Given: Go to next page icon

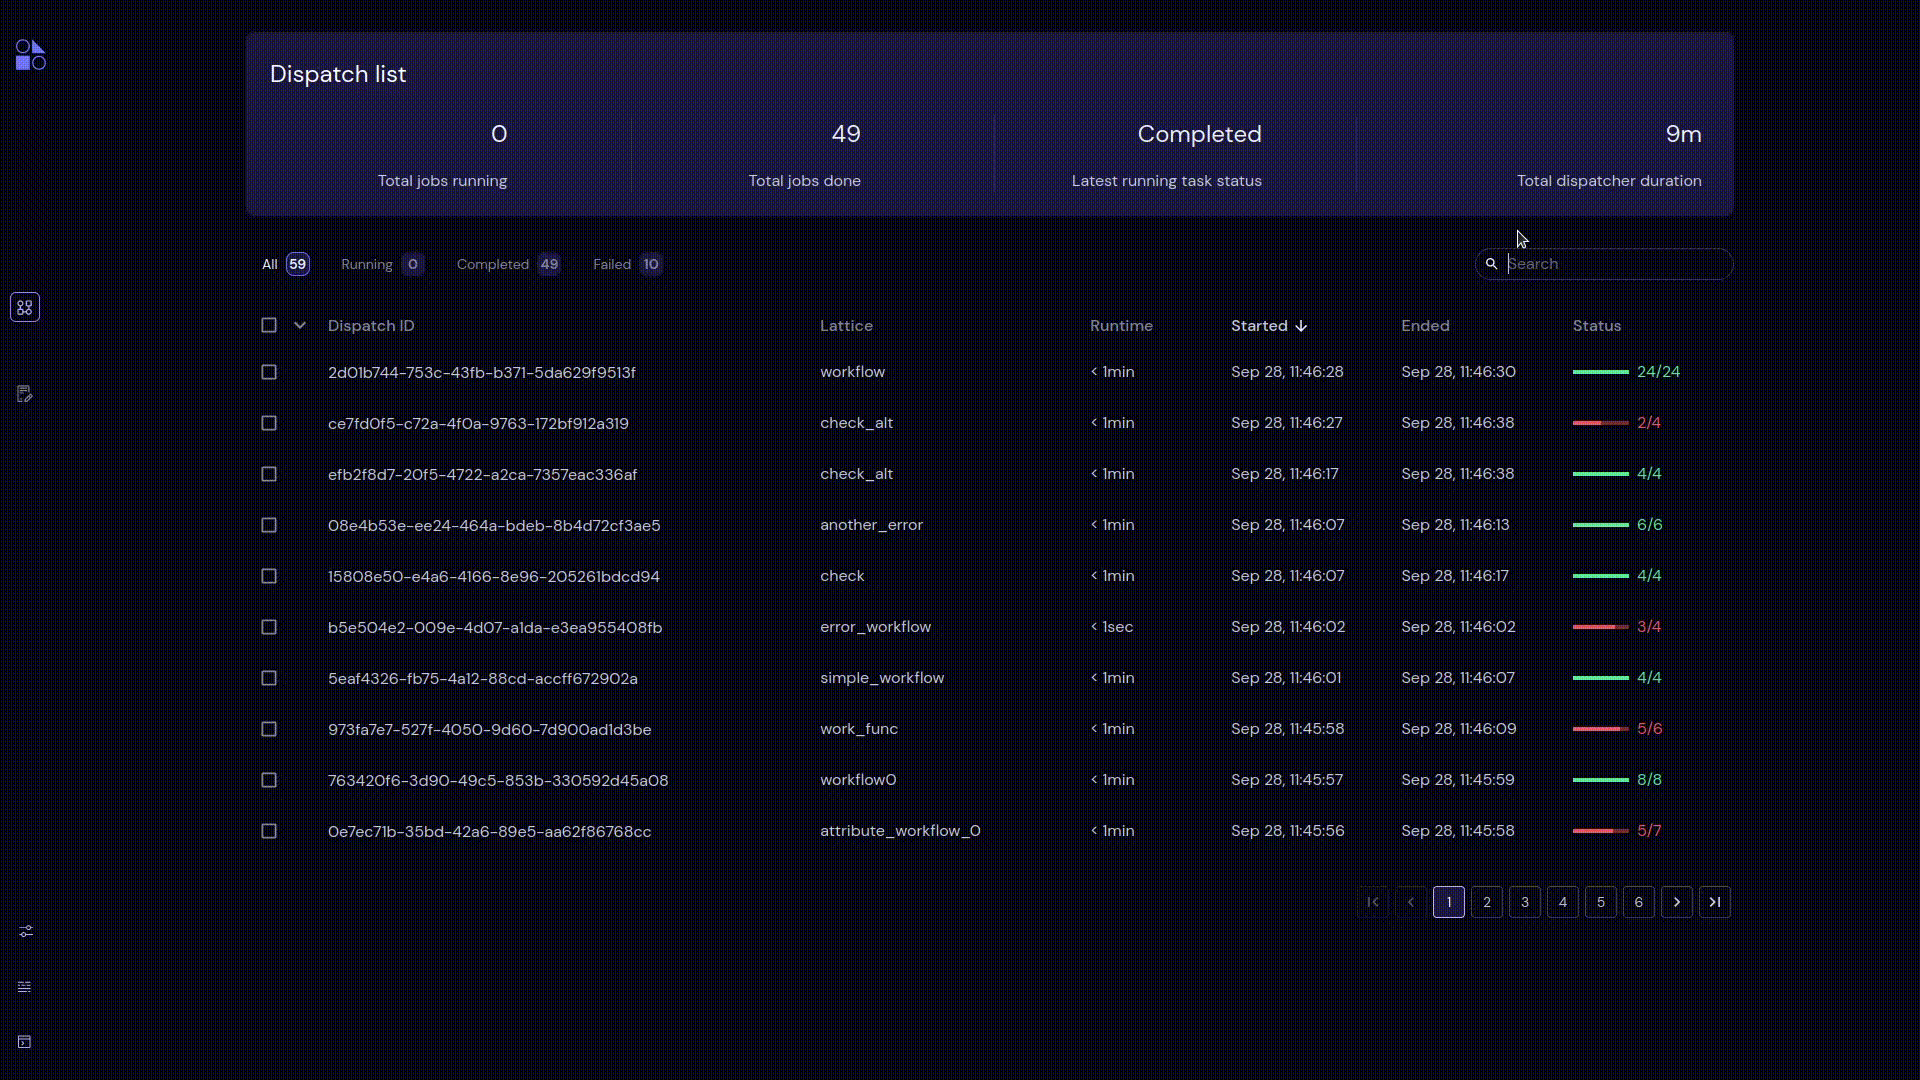Looking at the screenshot, I should tap(1677, 902).
